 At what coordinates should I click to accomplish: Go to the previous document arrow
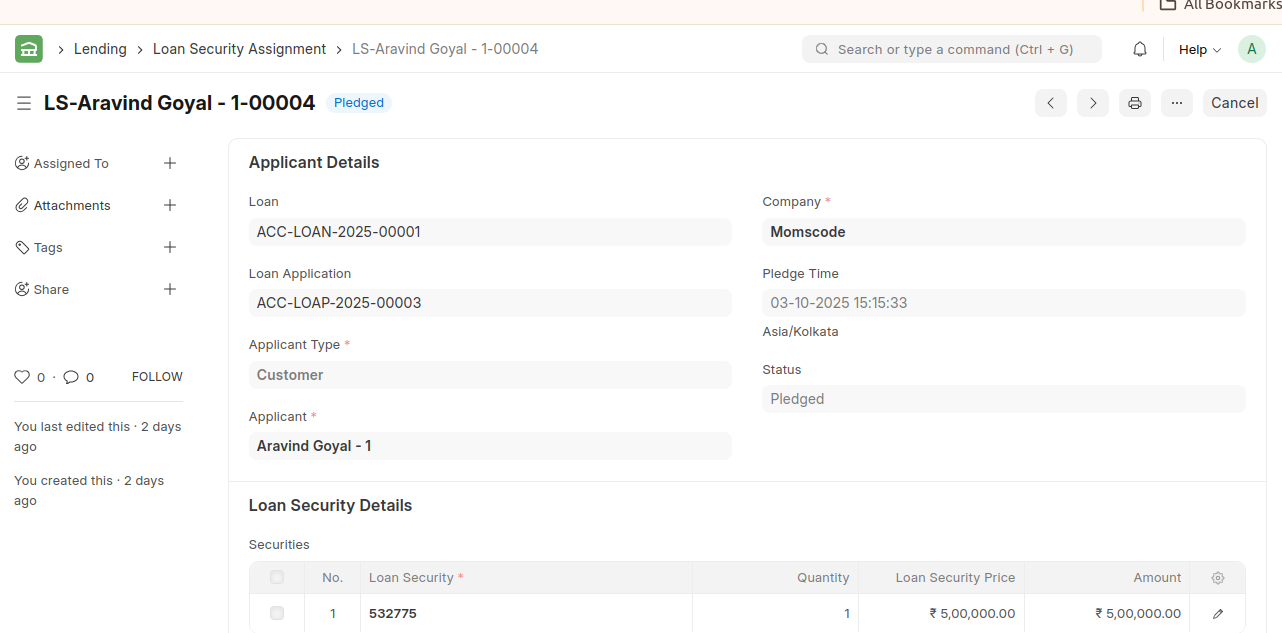(x=1050, y=103)
